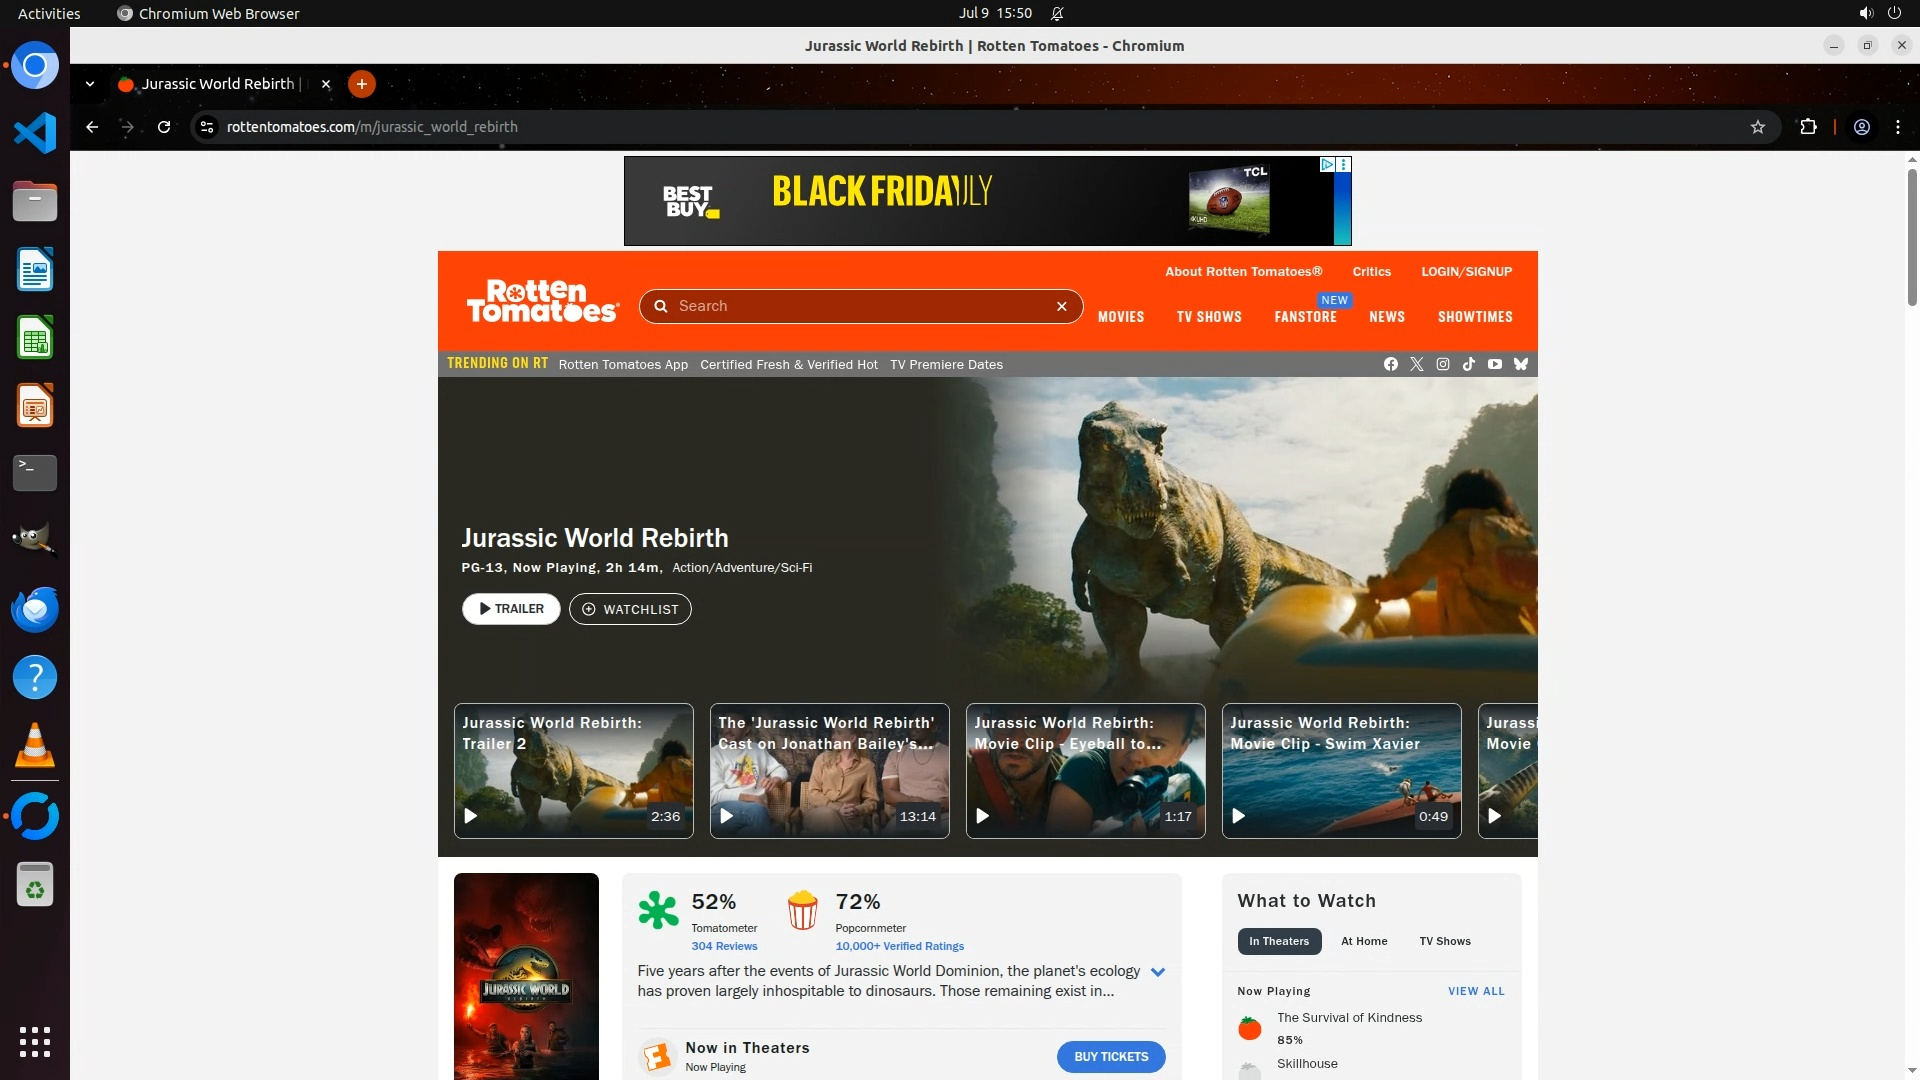Expand the movie synopsis chevron
Viewport: 1920px width, 1080px height.
[x=1157, y=972]
